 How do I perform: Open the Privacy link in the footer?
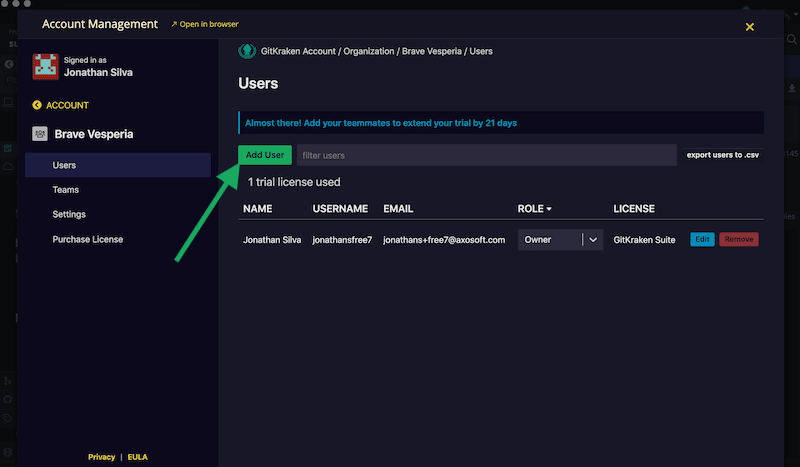click(101, 457)
